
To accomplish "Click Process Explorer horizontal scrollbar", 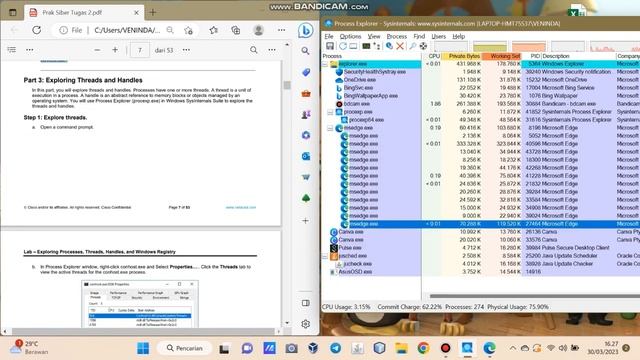I will pyautogui.click(x=535, y=296).
